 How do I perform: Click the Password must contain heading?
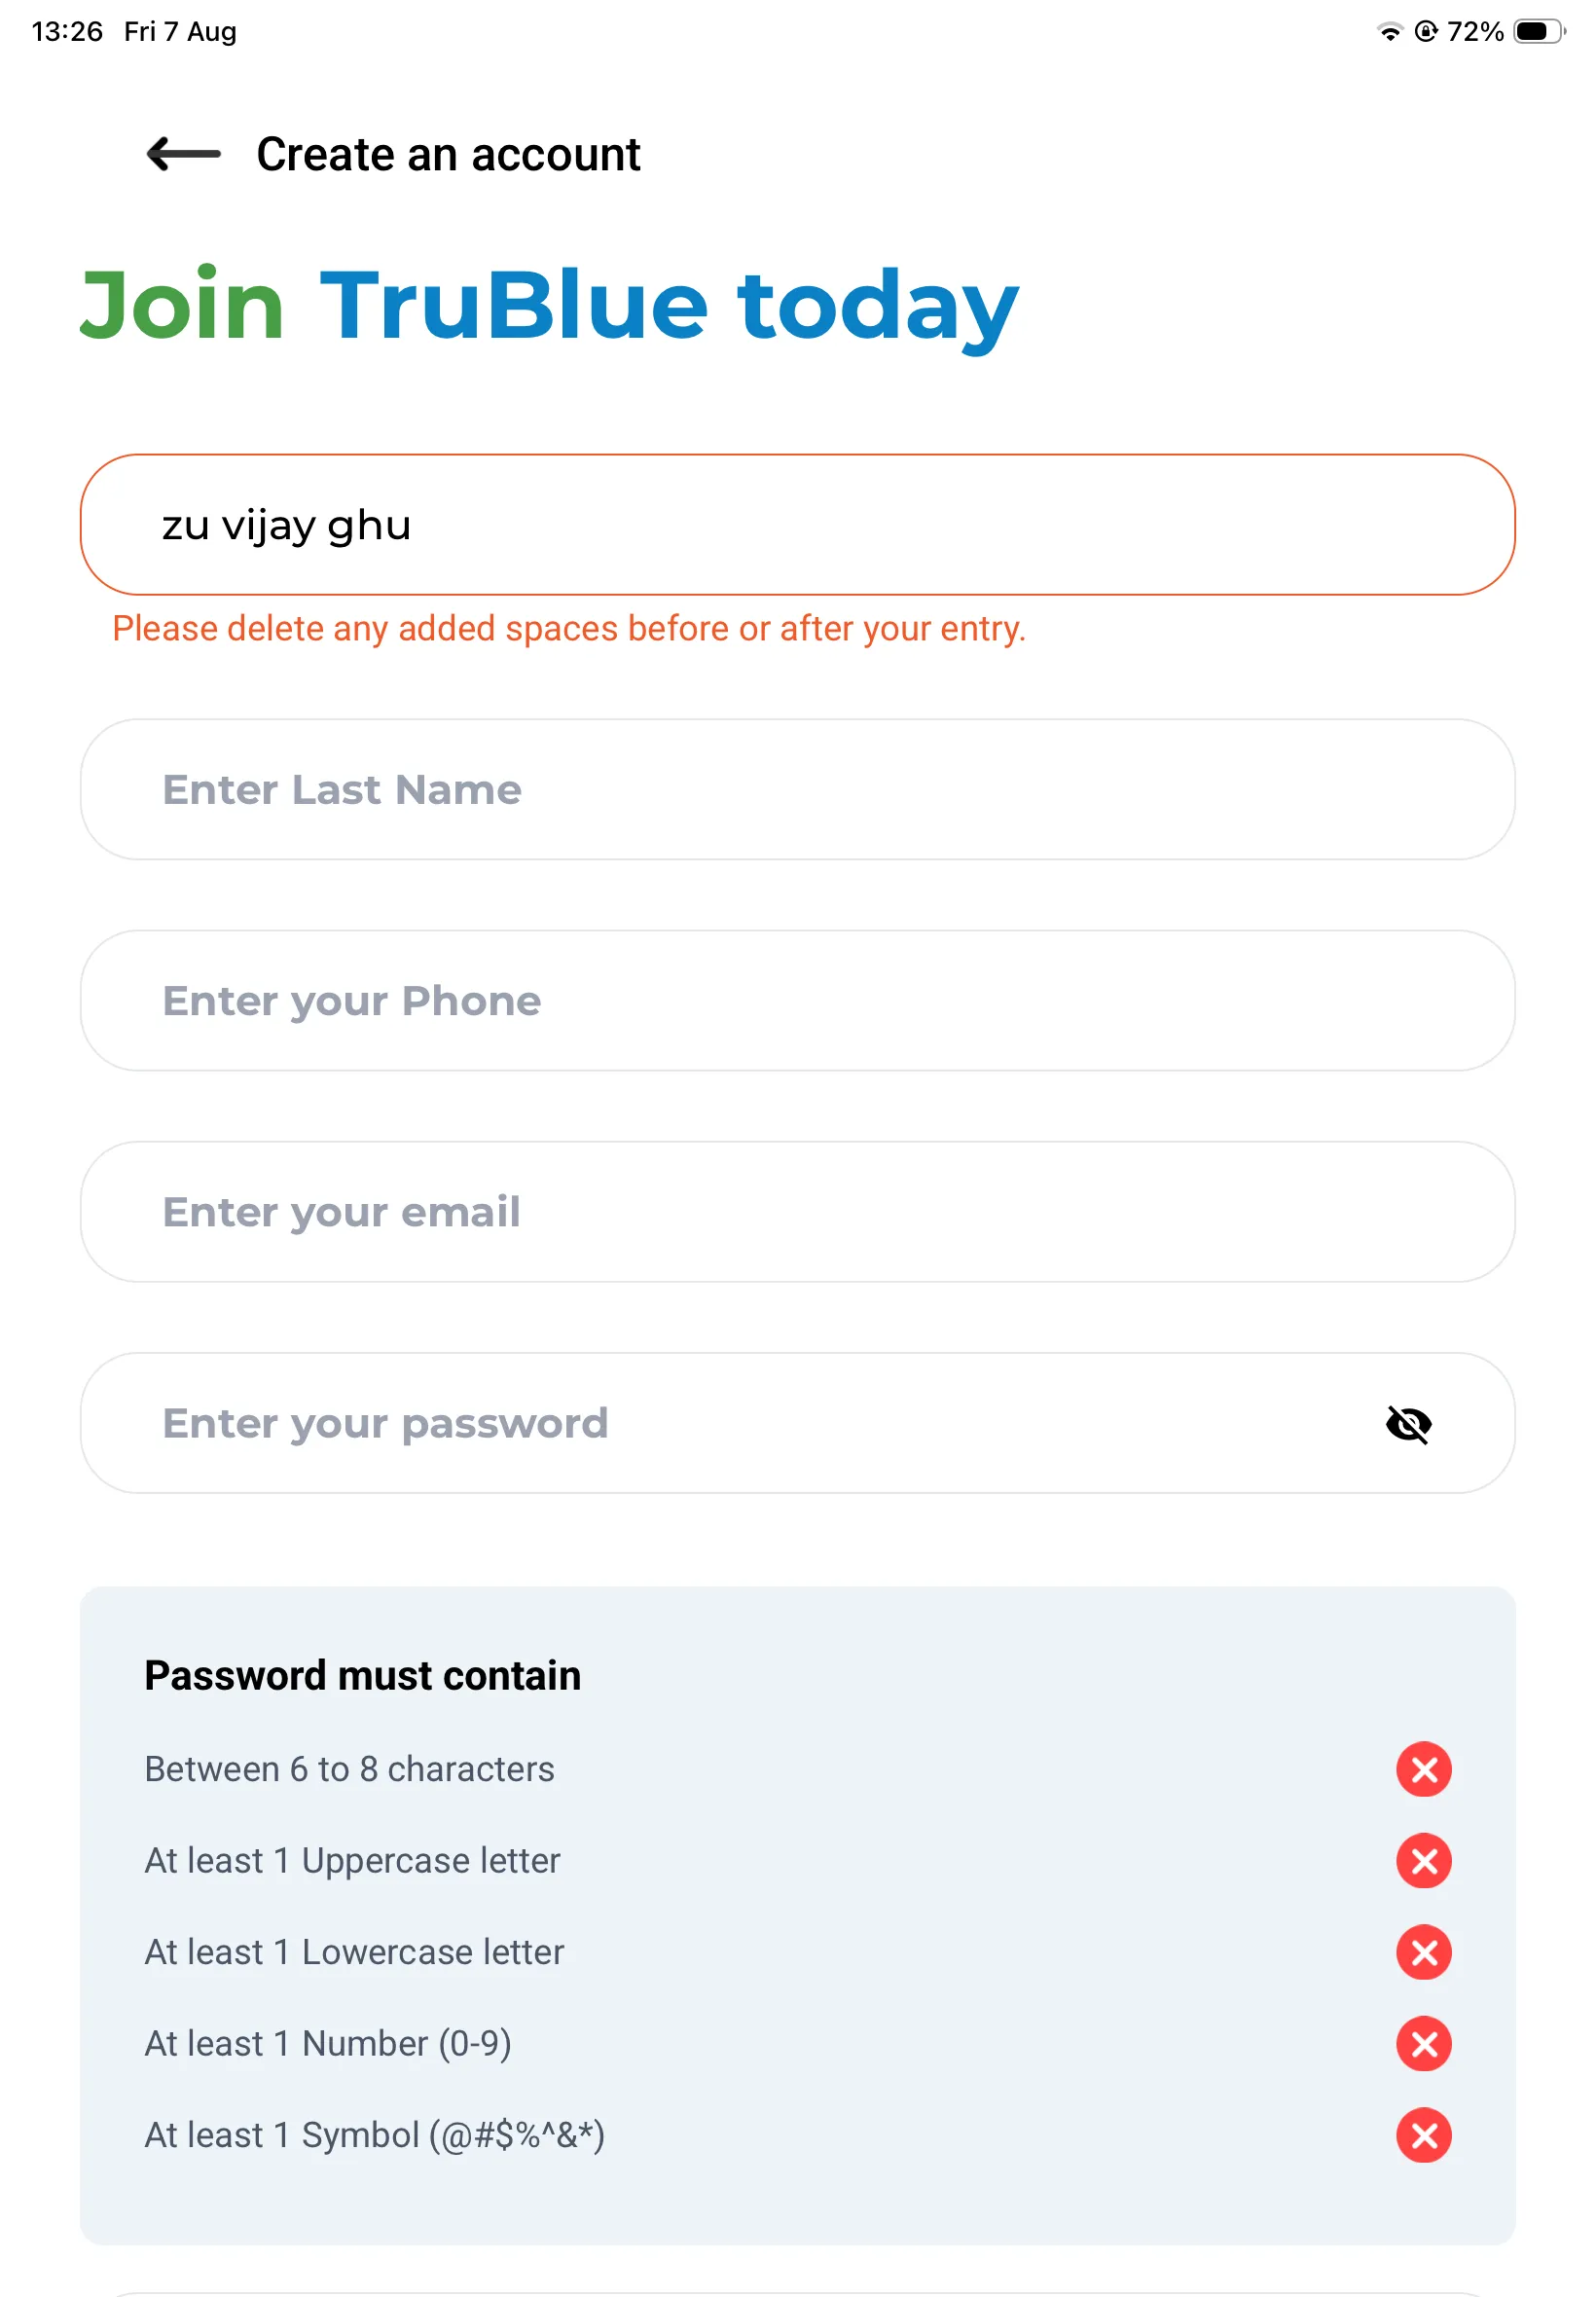(x=362, y=1676)
